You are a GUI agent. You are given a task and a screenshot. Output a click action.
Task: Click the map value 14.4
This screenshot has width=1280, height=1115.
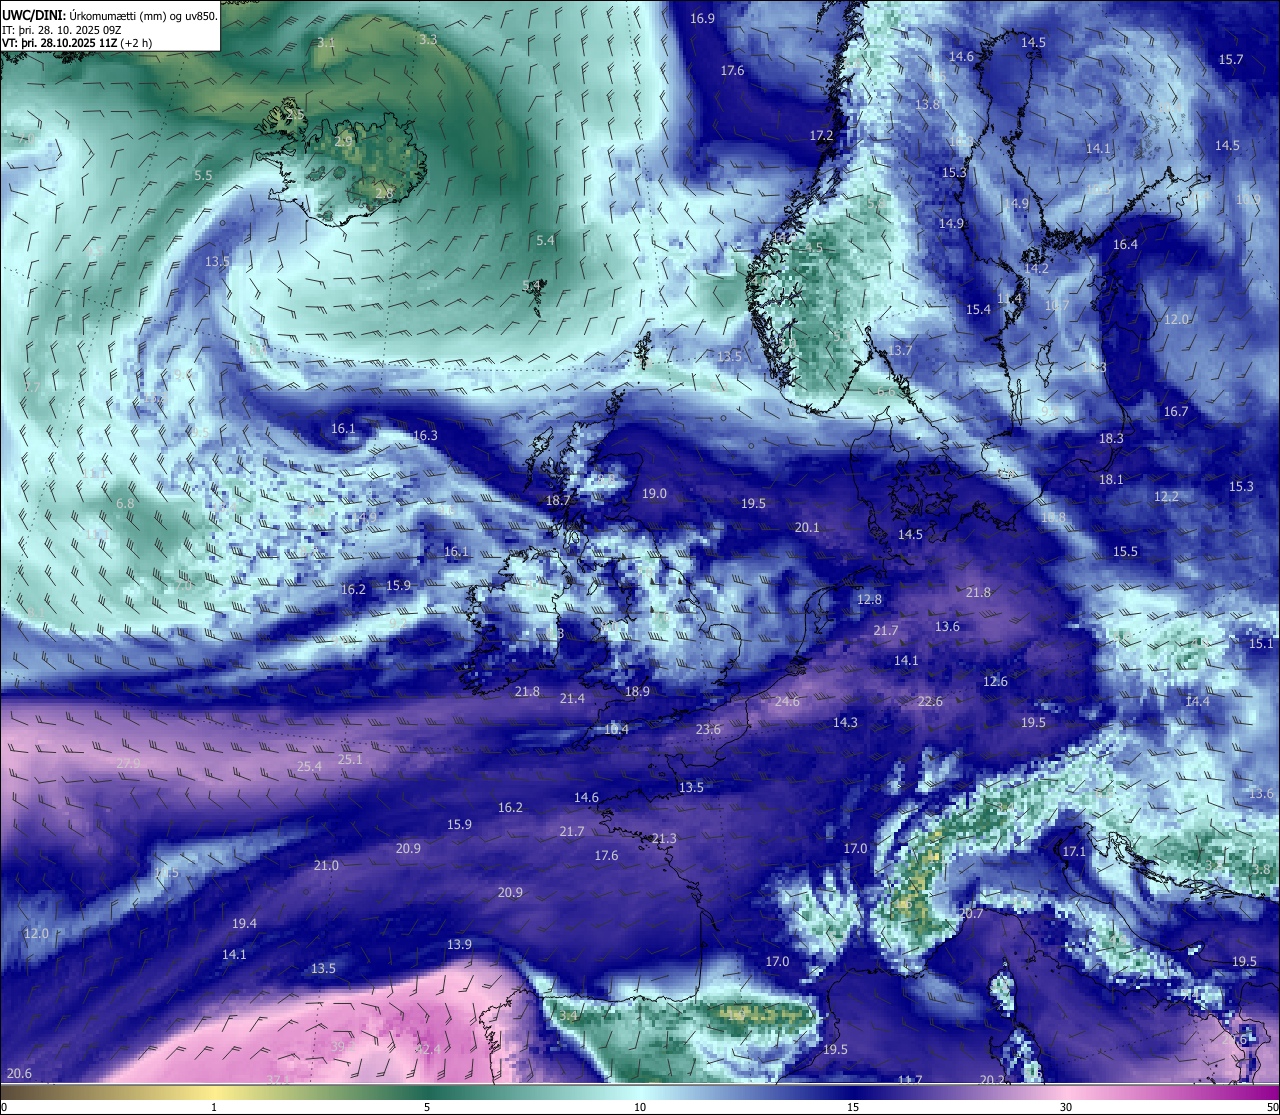click(1197, 702)
